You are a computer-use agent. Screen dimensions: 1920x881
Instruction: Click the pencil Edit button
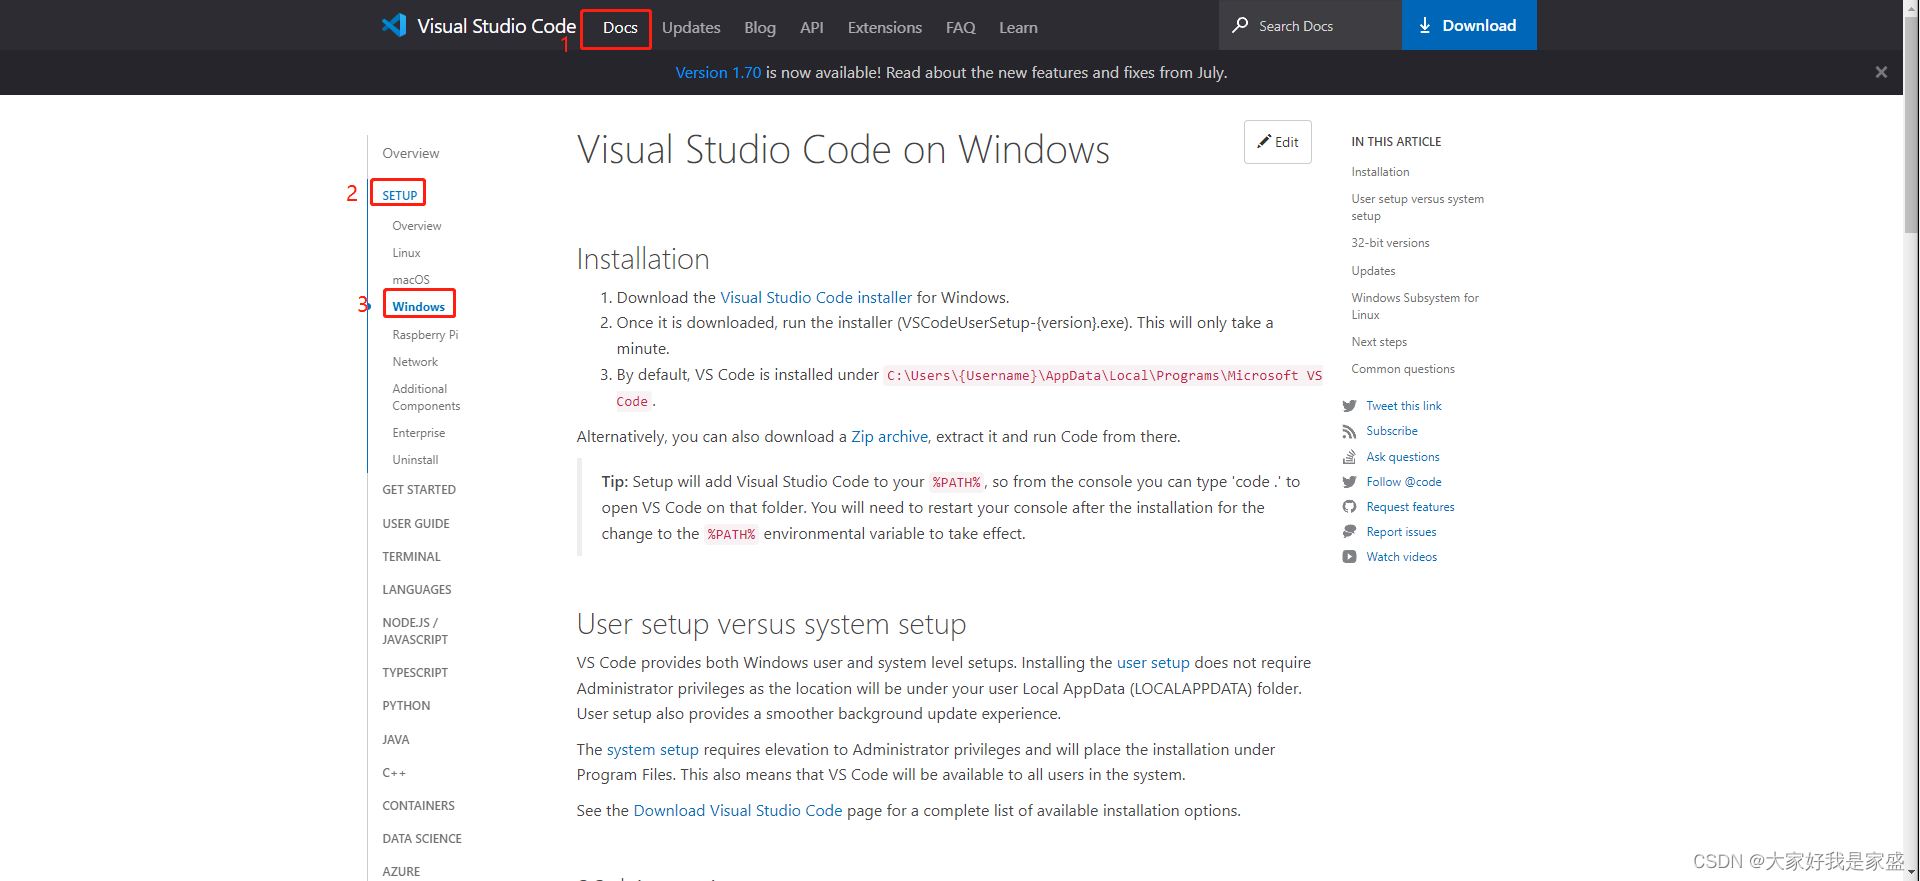pyautogui.click(x=1277, y=142)
